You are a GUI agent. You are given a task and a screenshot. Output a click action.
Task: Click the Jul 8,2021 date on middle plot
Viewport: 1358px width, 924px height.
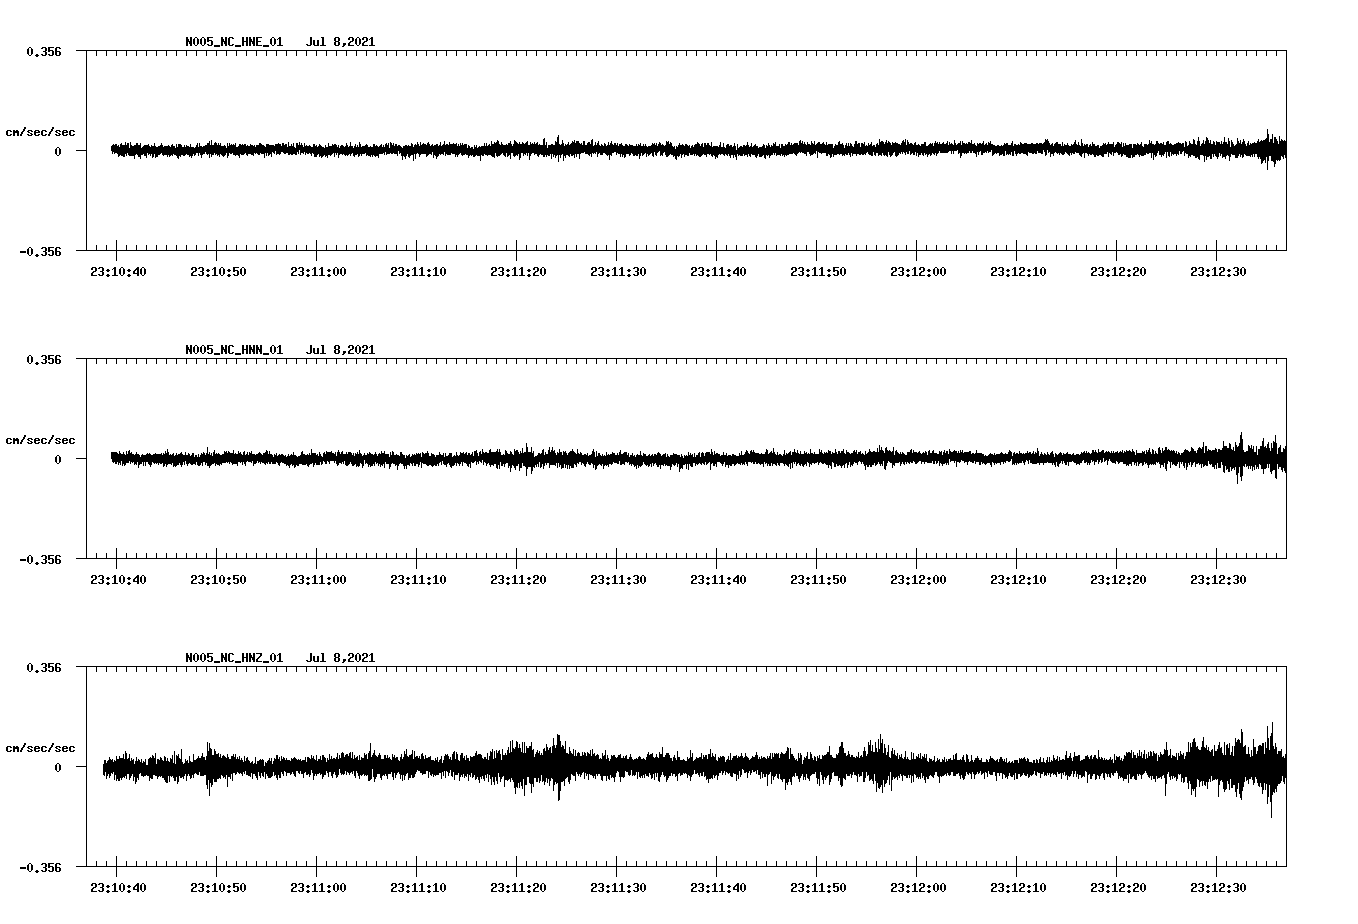pyautogui.click(x=342, y=350)
